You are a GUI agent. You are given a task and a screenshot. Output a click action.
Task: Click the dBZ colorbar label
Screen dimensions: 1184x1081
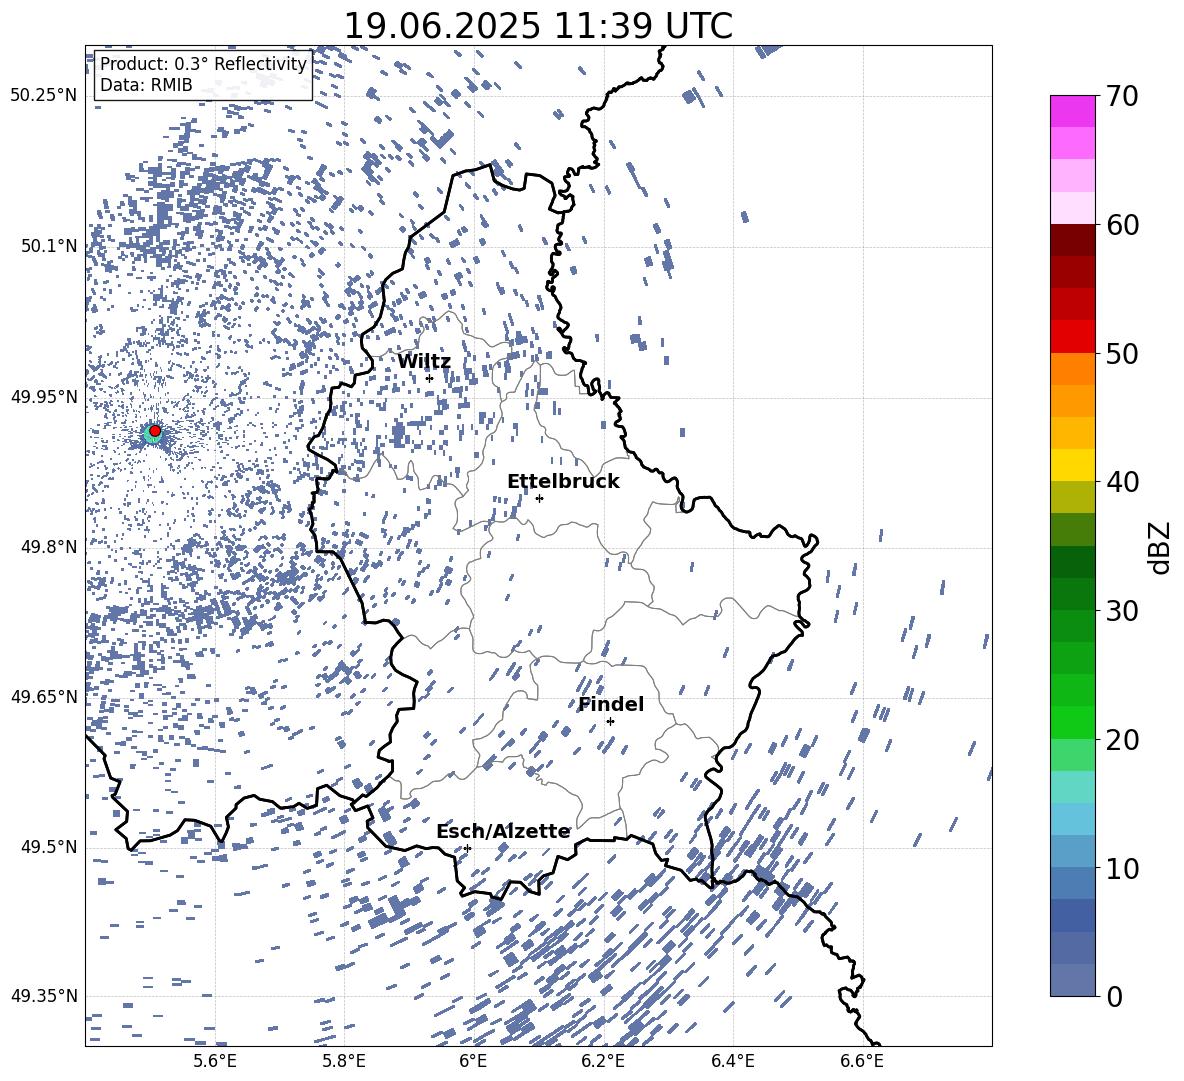pyautogui.click(x=1159, y=547)
